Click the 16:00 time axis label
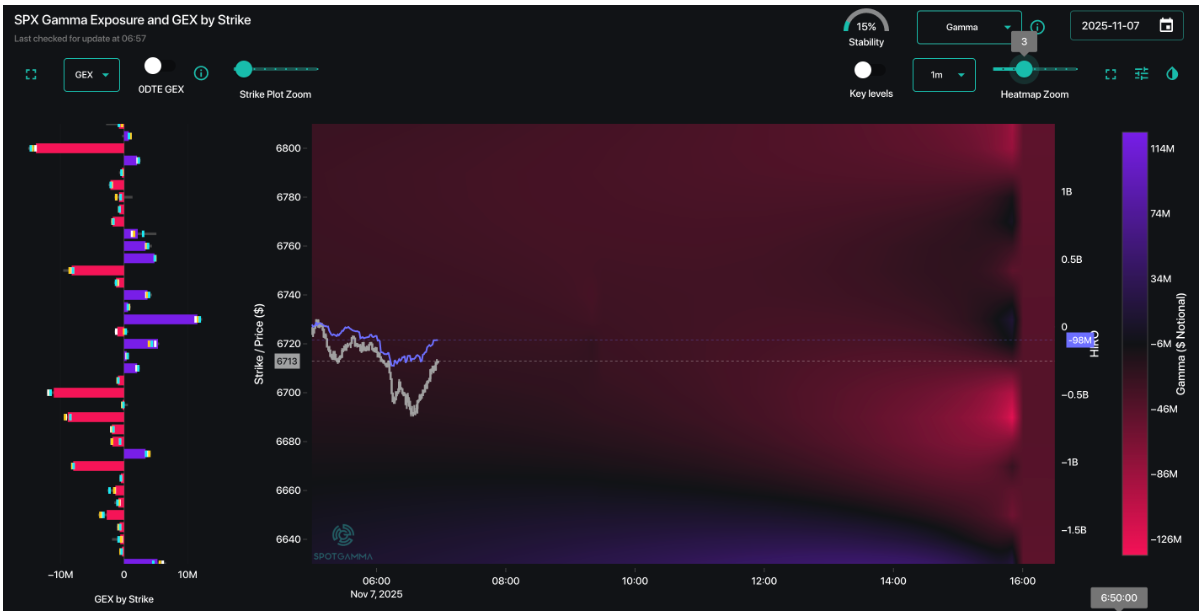The image size is (1201, 615). (1022, 581)
